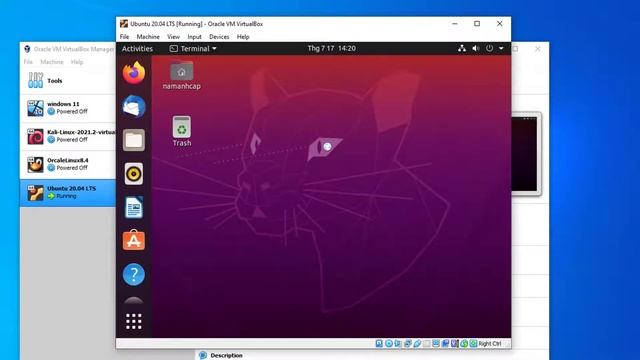Click network adapter icon in VM status bar
This screenshot has height=360, width=640.
407,343
